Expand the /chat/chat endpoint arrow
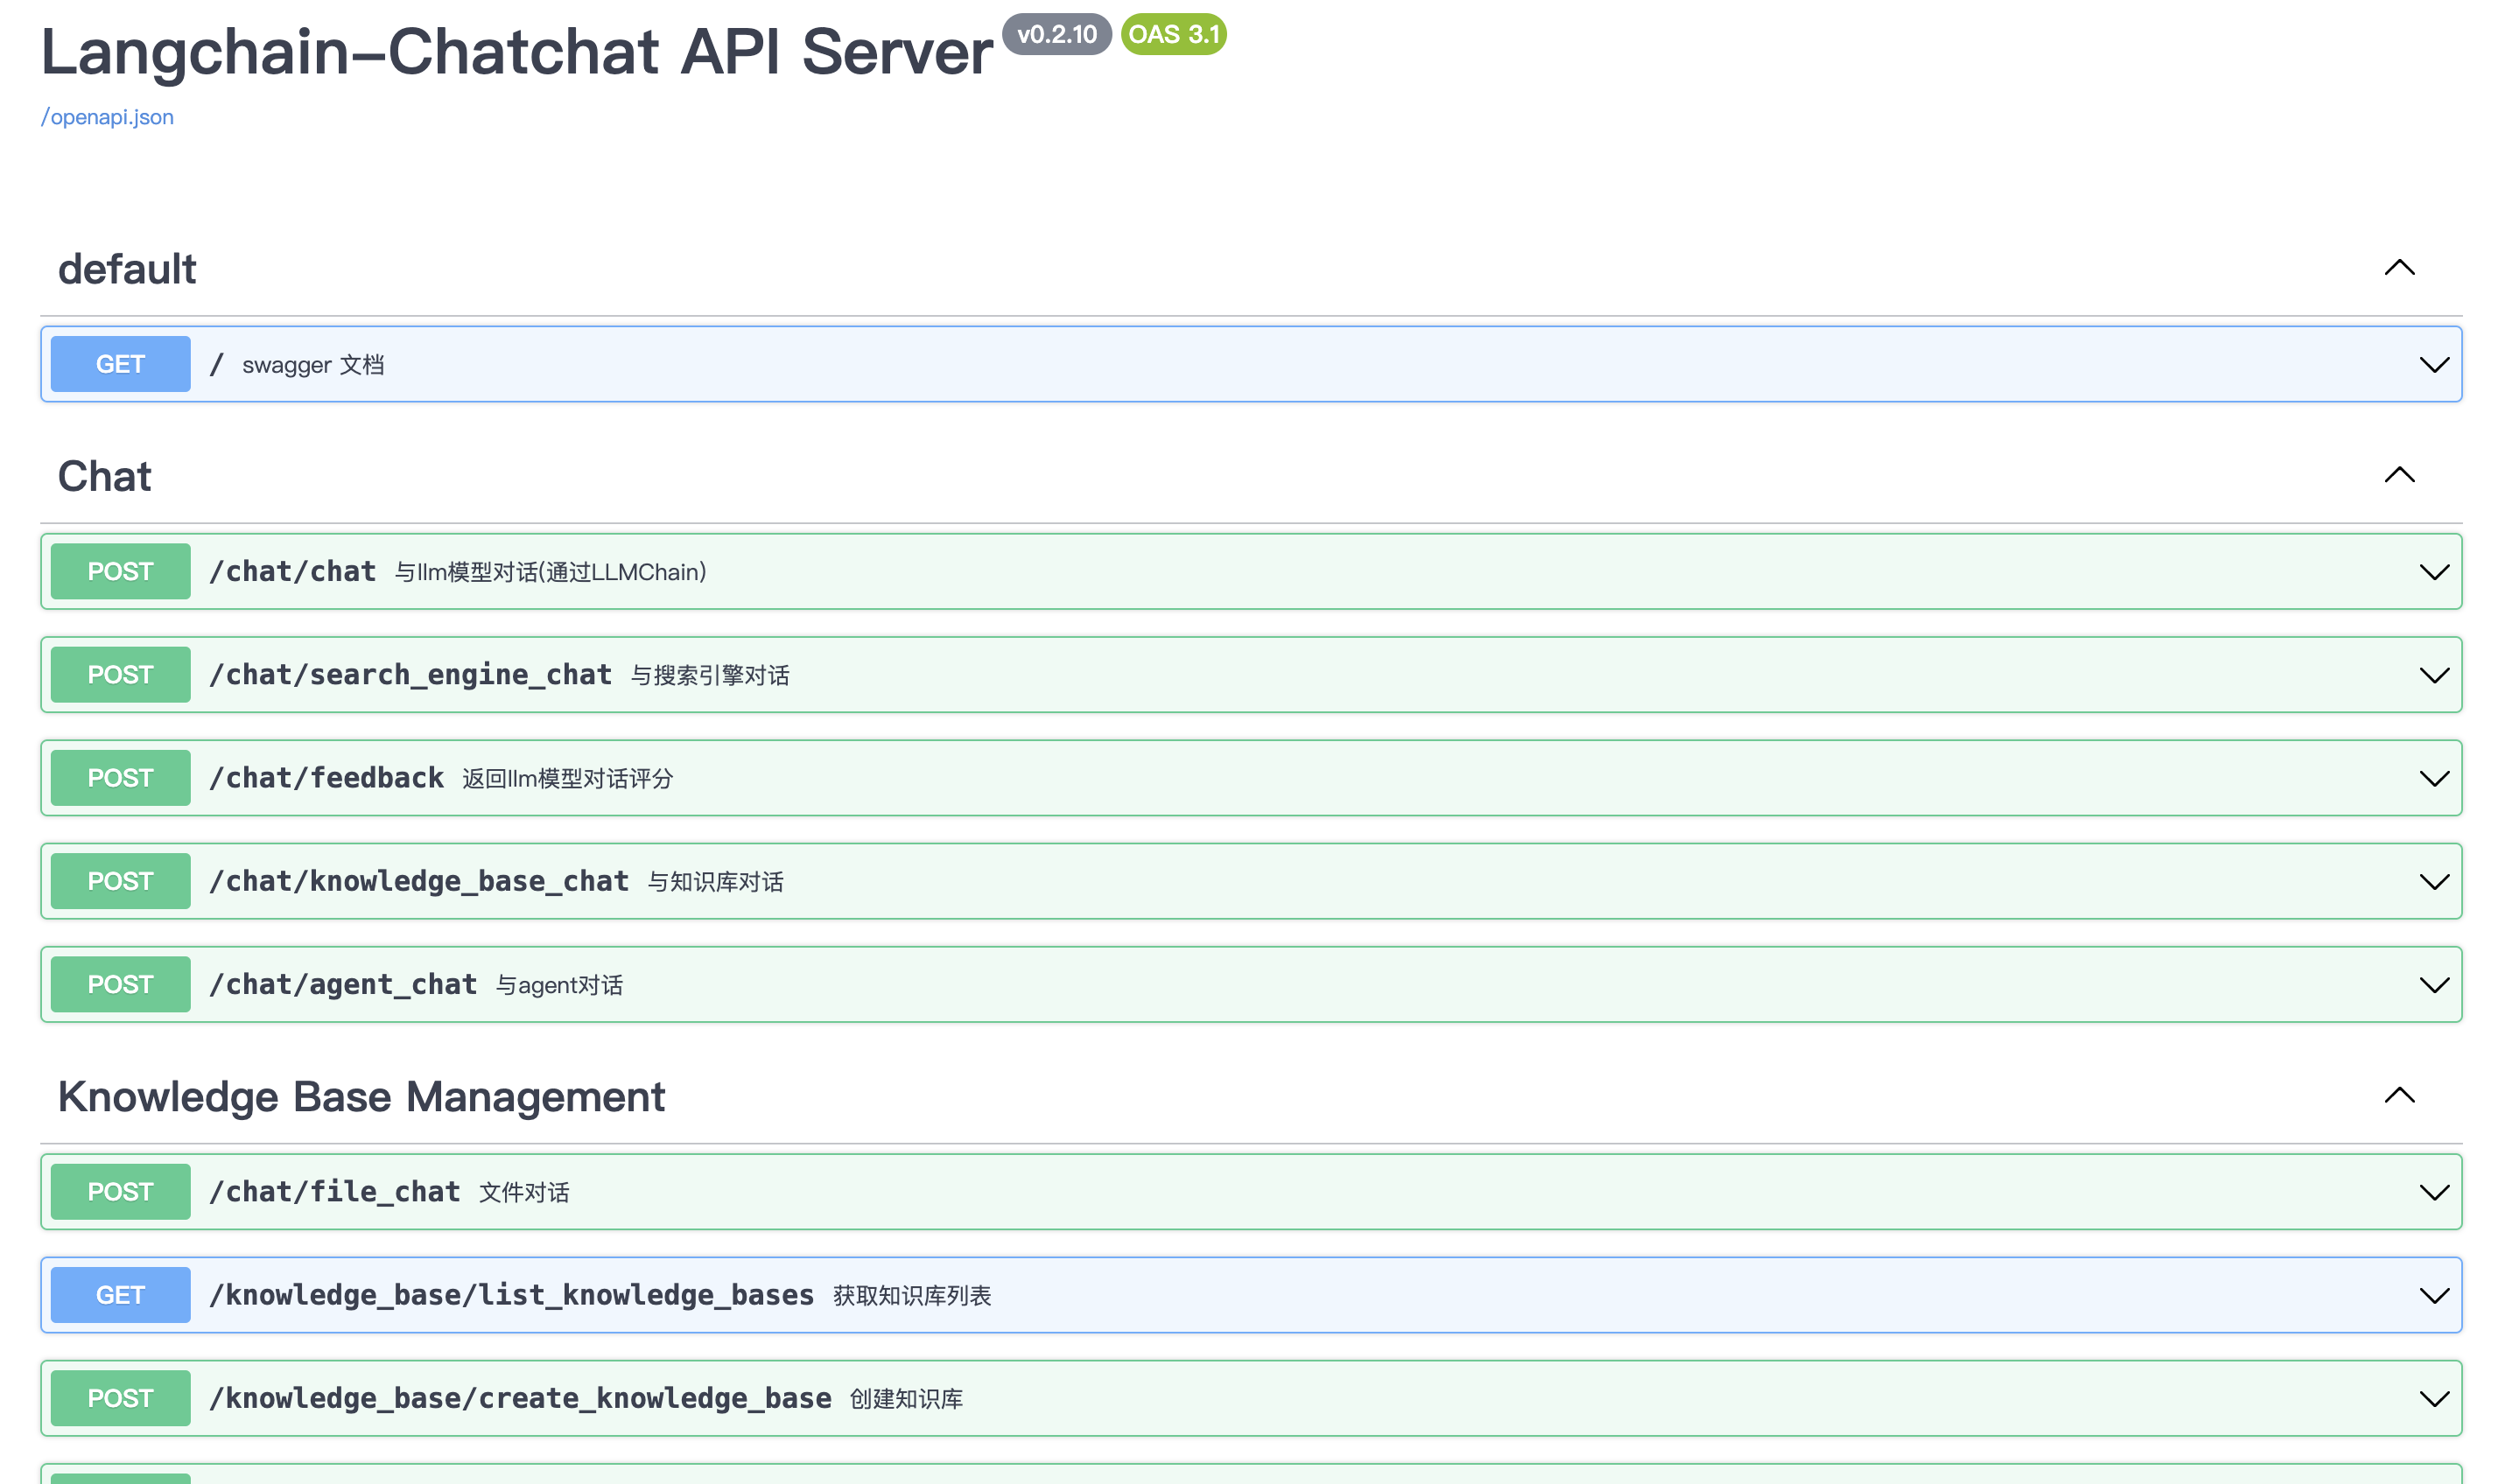 click(2433, 572)
